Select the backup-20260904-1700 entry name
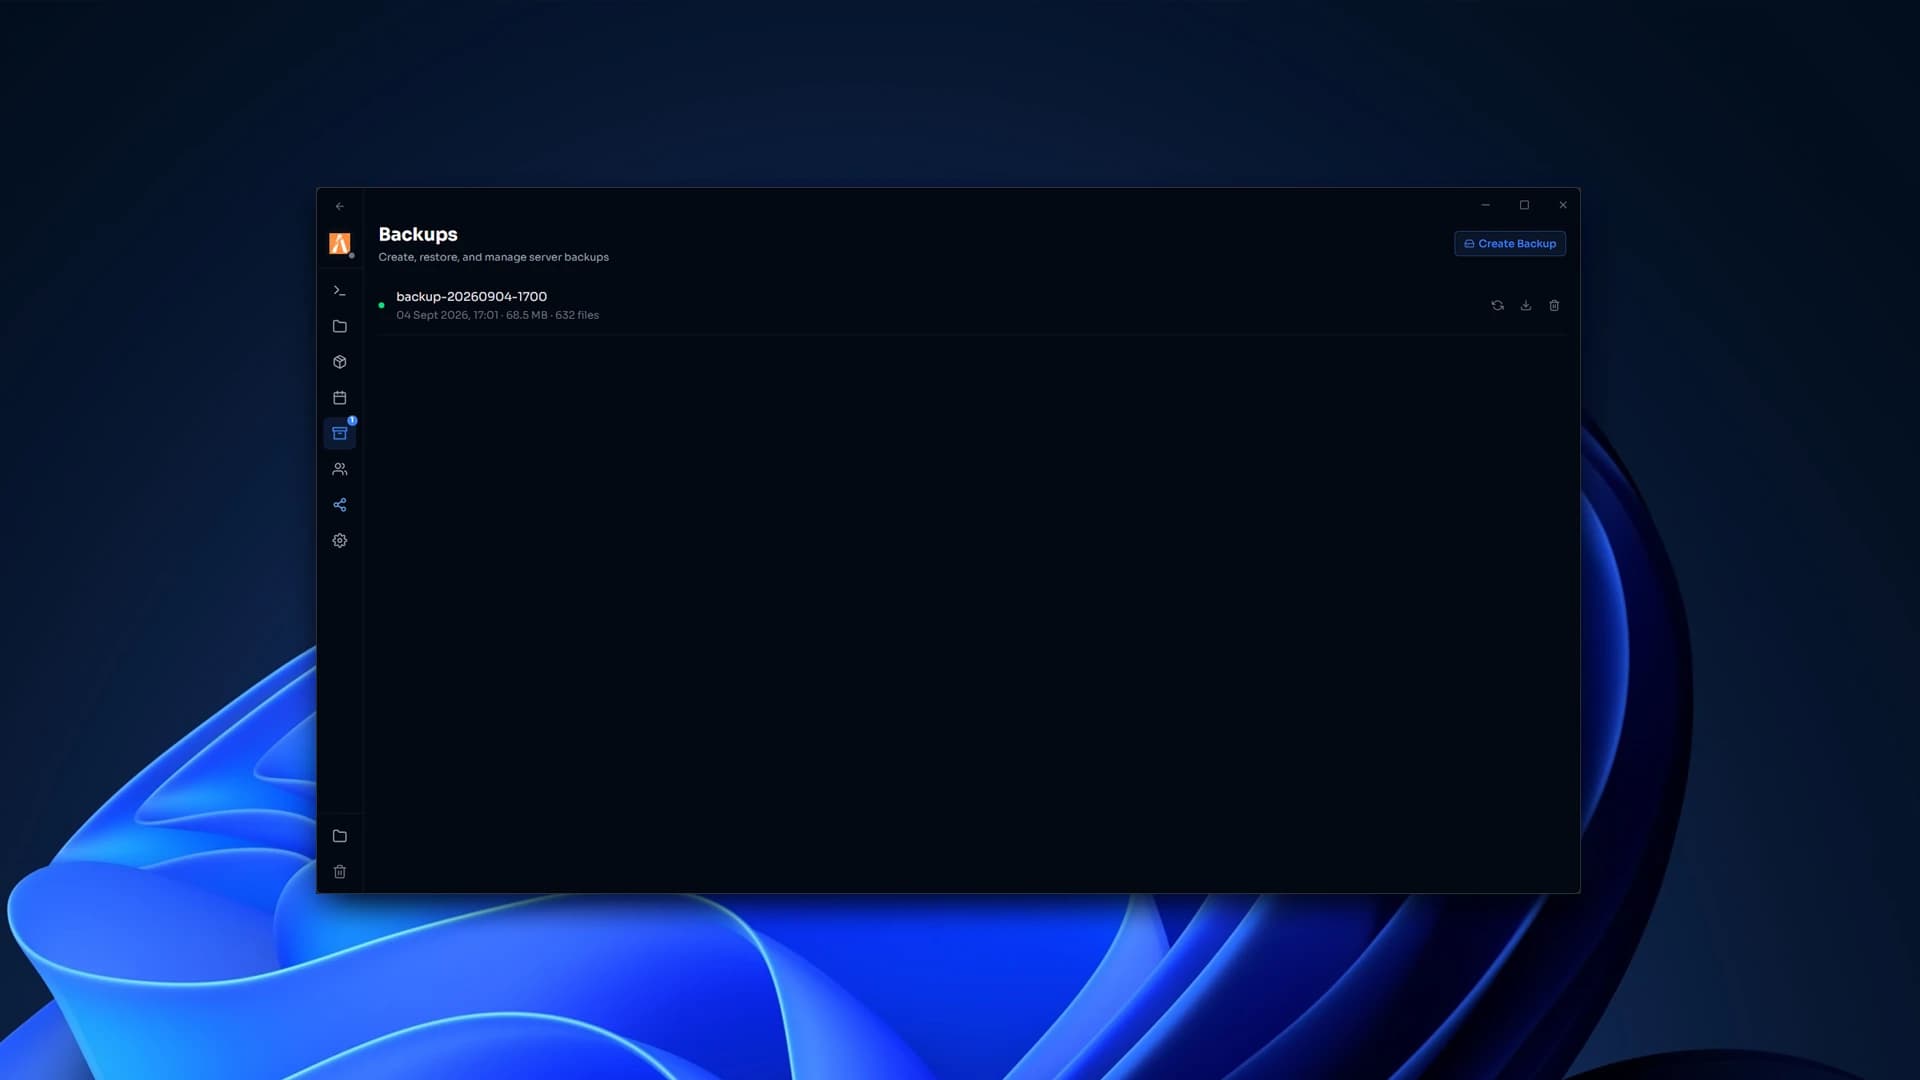 (471, 296)
